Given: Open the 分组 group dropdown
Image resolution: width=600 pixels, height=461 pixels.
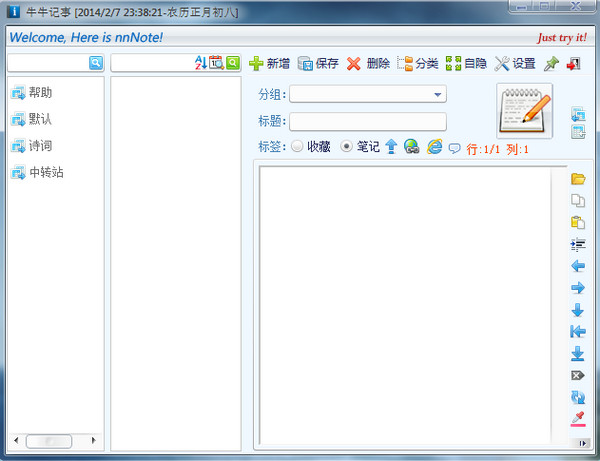Looking at the screenshot, I should [438, 95].
